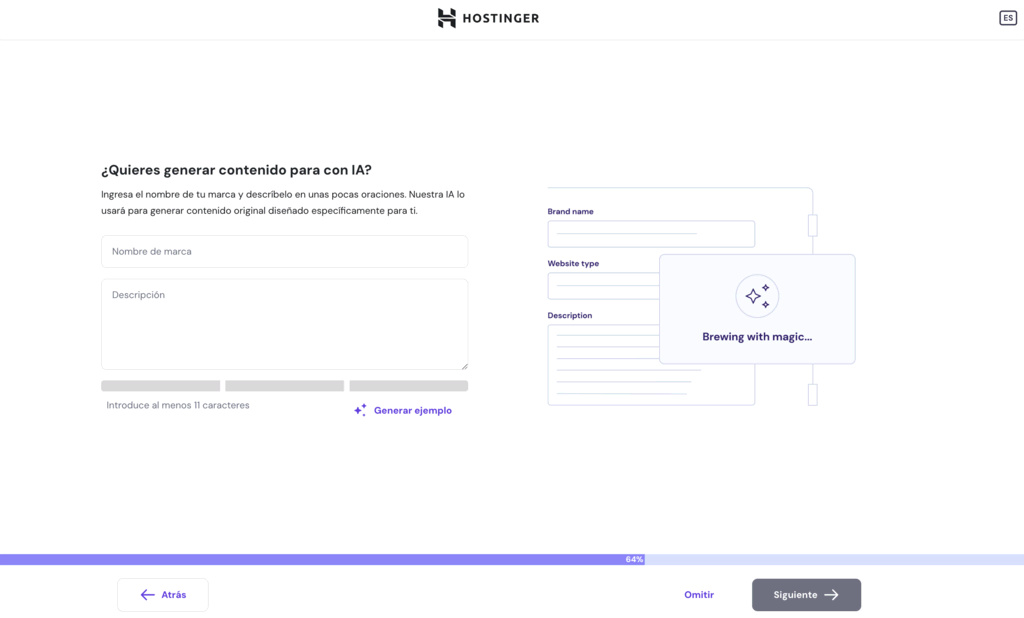
Task: Click the middle gray strength bar segment
Action: (284, 386)
